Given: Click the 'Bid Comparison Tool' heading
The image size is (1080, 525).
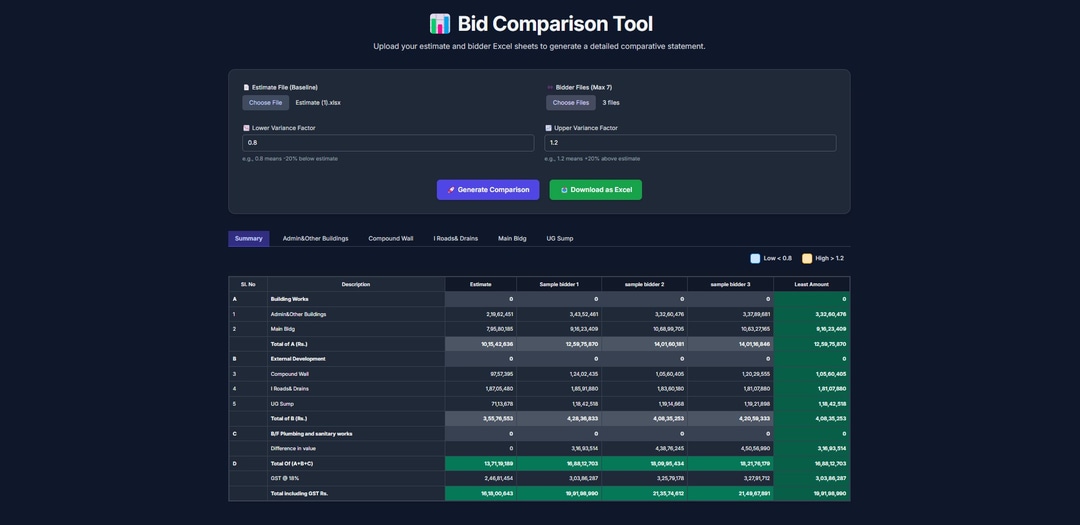Looking at the screenshot, I should click(555, 24).
